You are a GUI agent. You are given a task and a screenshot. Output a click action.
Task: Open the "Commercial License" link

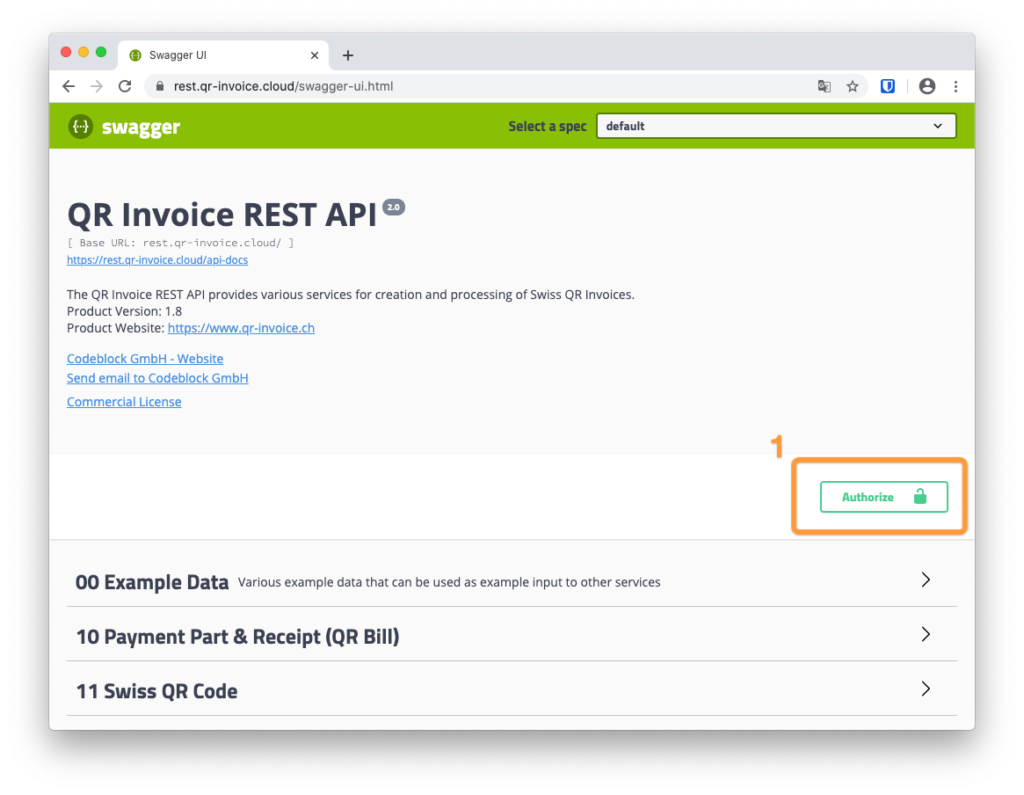(123, 401)
